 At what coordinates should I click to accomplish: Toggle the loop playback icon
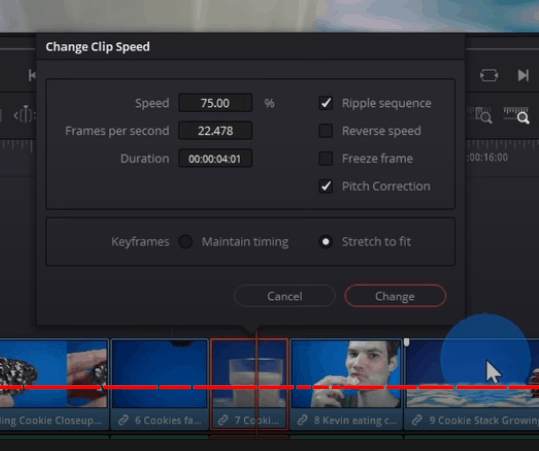tap(489, 75)
